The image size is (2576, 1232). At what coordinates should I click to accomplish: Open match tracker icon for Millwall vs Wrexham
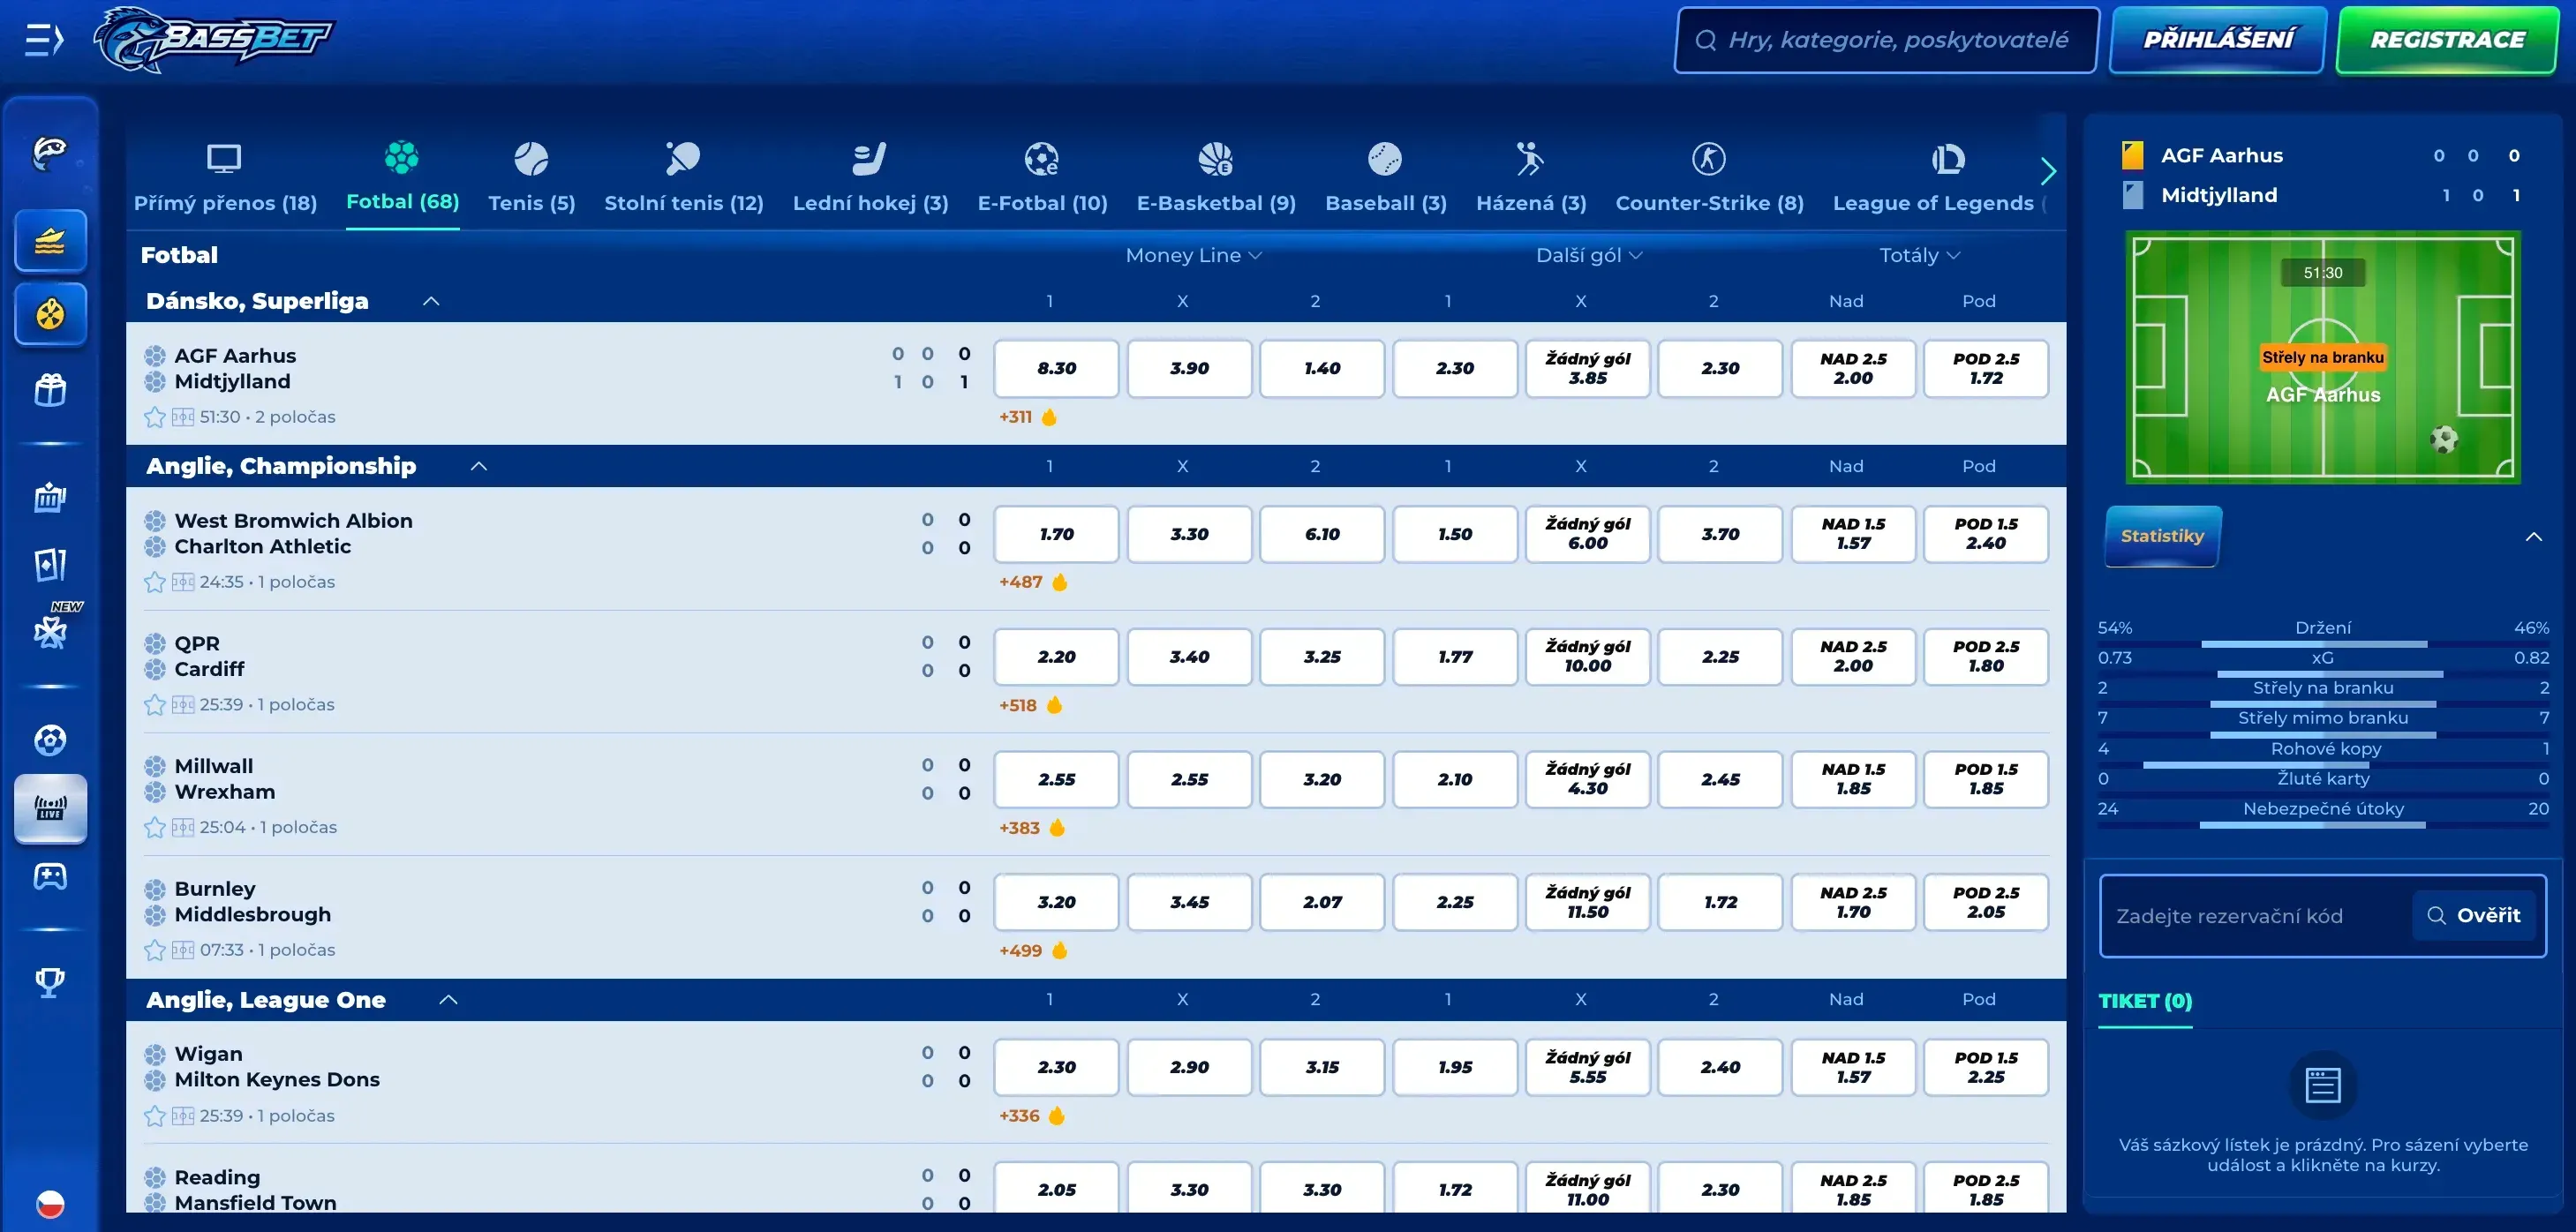(x=183, y=828)
